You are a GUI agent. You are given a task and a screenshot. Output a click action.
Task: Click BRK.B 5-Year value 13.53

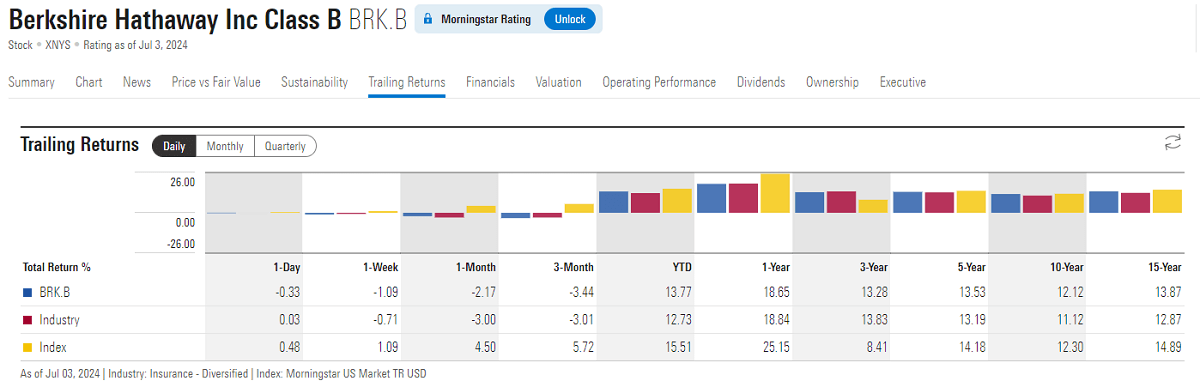[x=972, y=293]
